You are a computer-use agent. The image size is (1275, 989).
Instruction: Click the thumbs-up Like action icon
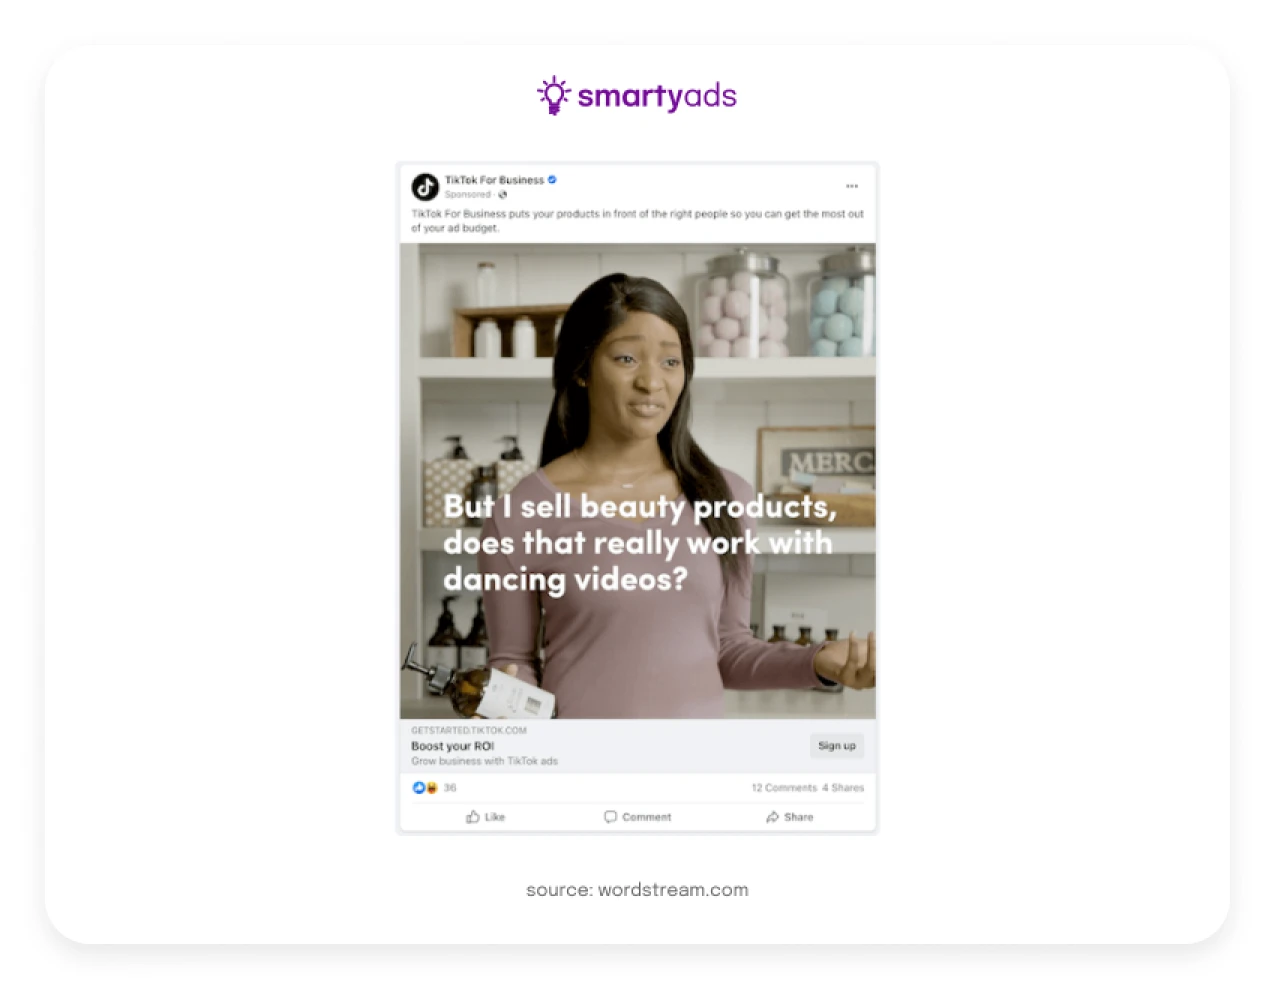[x=473, y=817]
